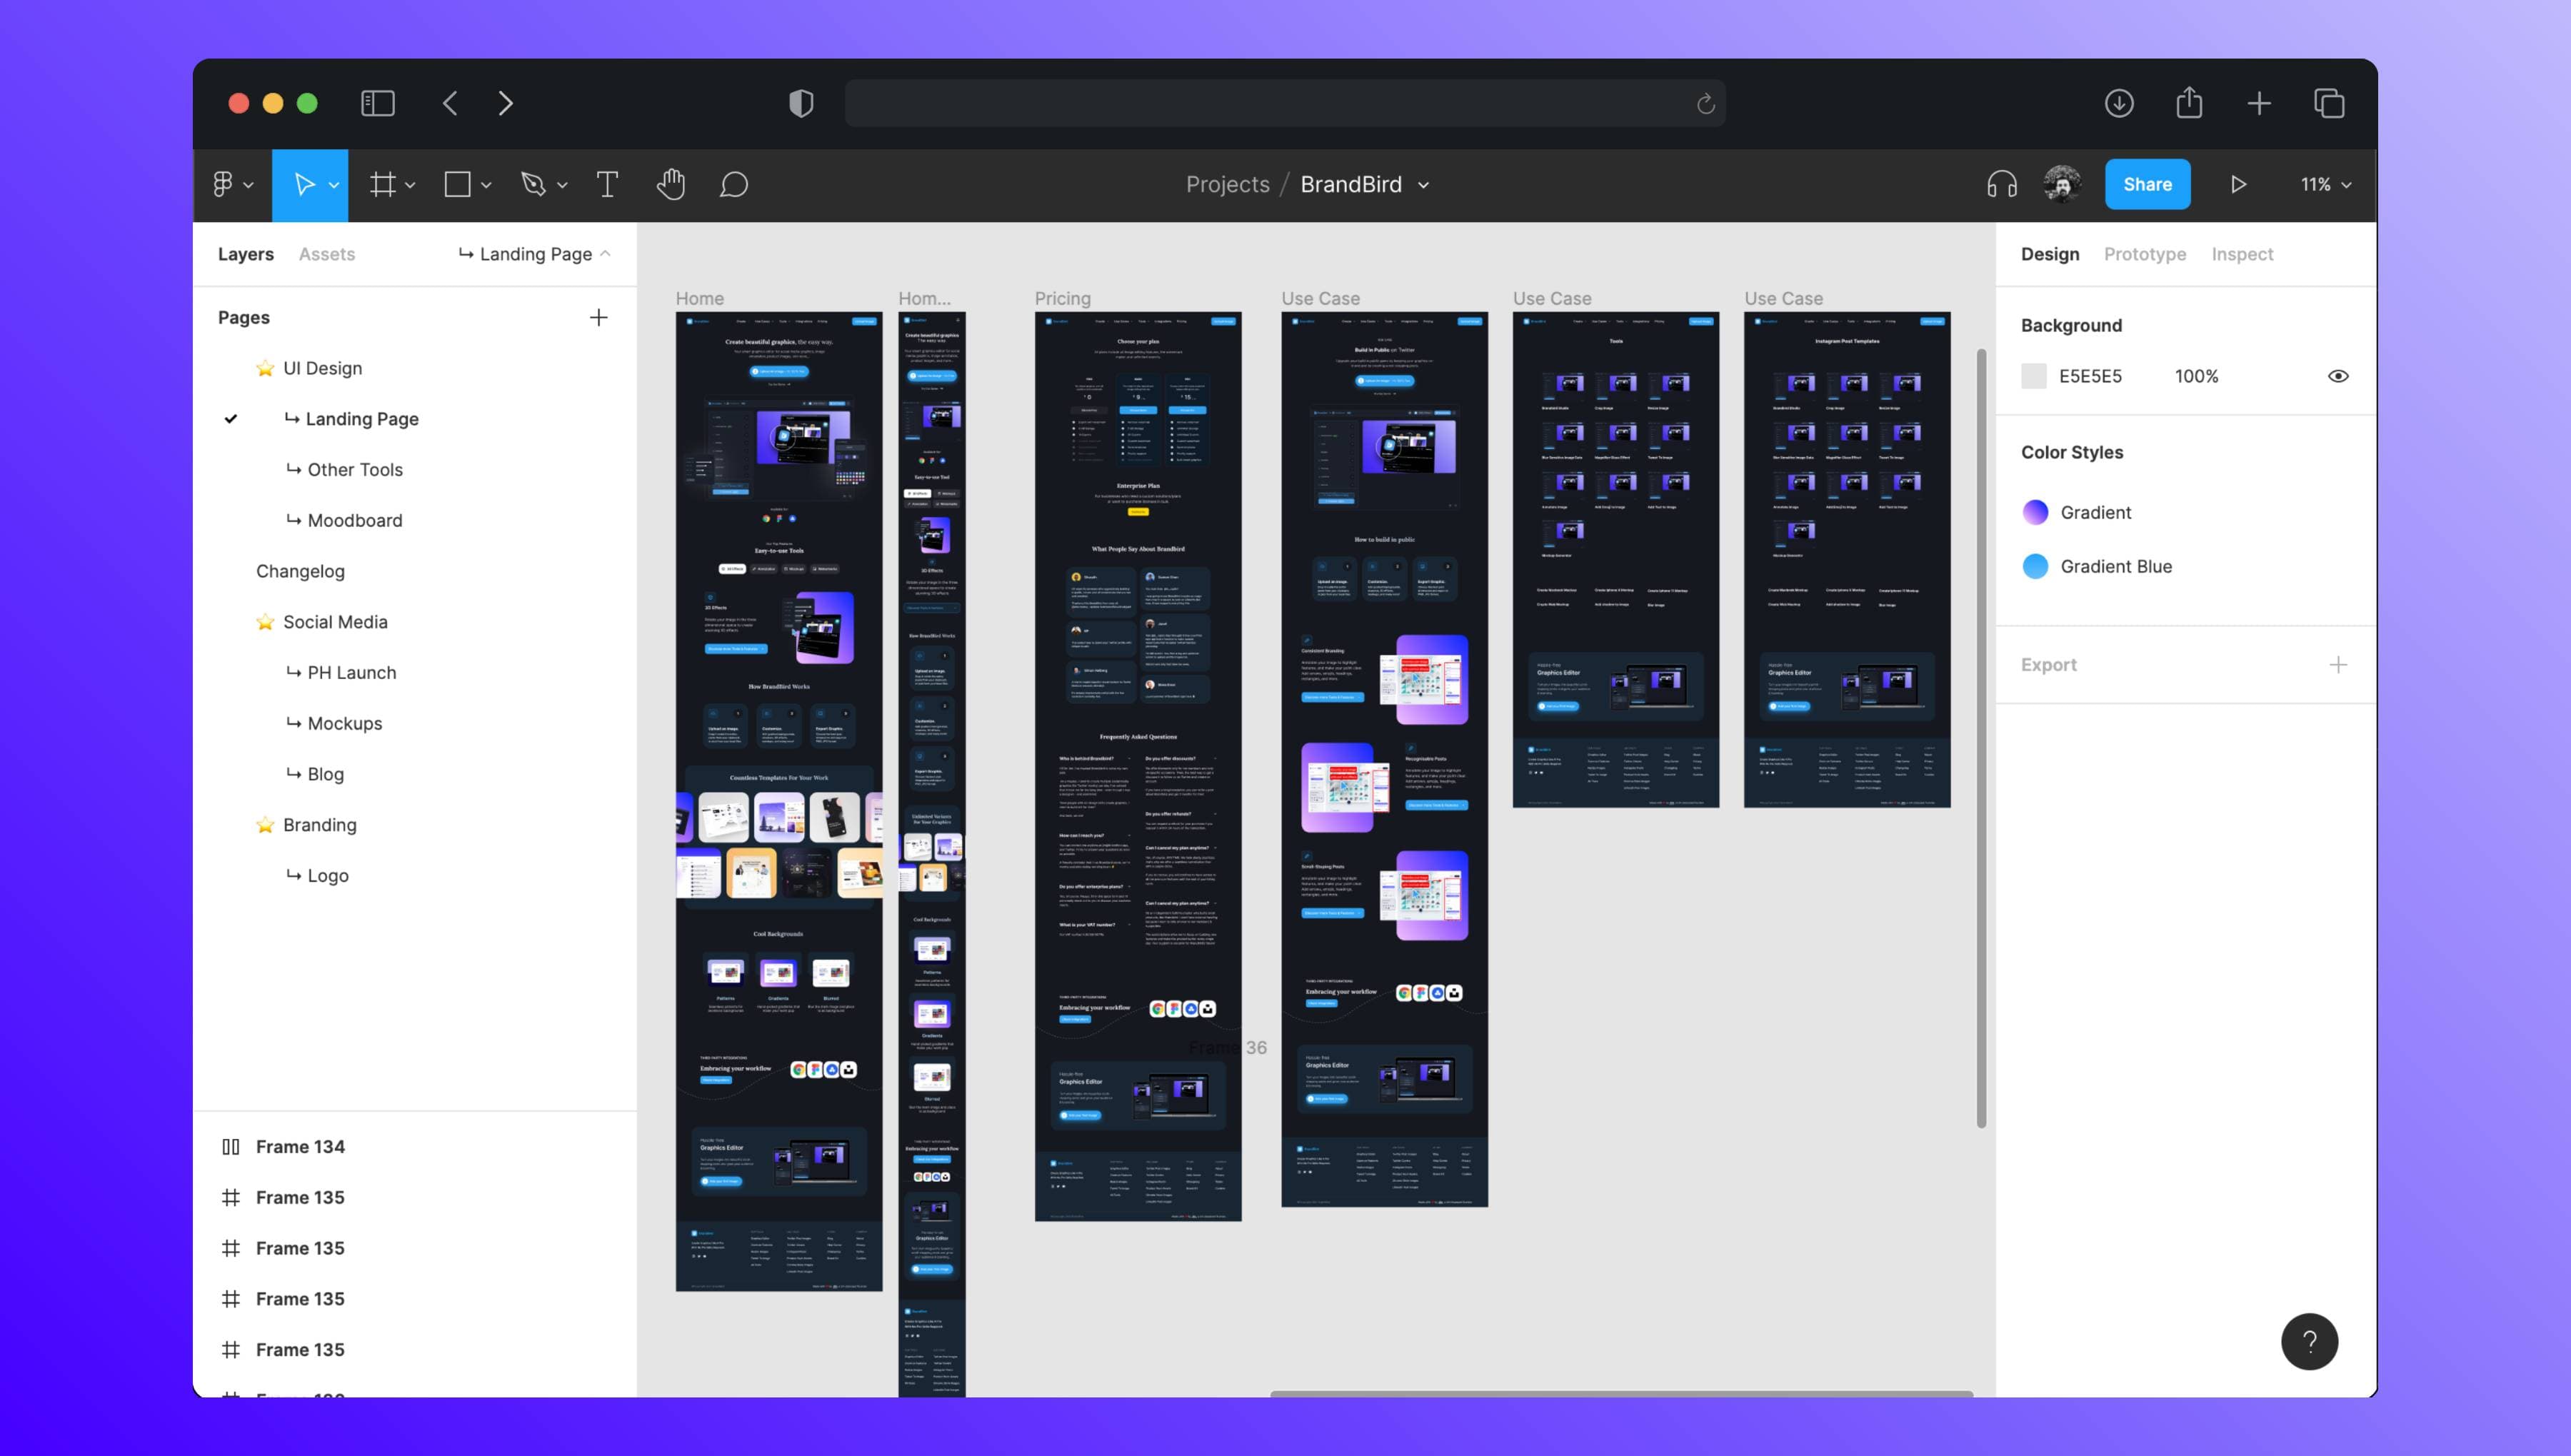This screenshot has width=2571, height=1456.
Task: Open the Other Tools page
Action: pyautogui.click(x=355, y=470)
